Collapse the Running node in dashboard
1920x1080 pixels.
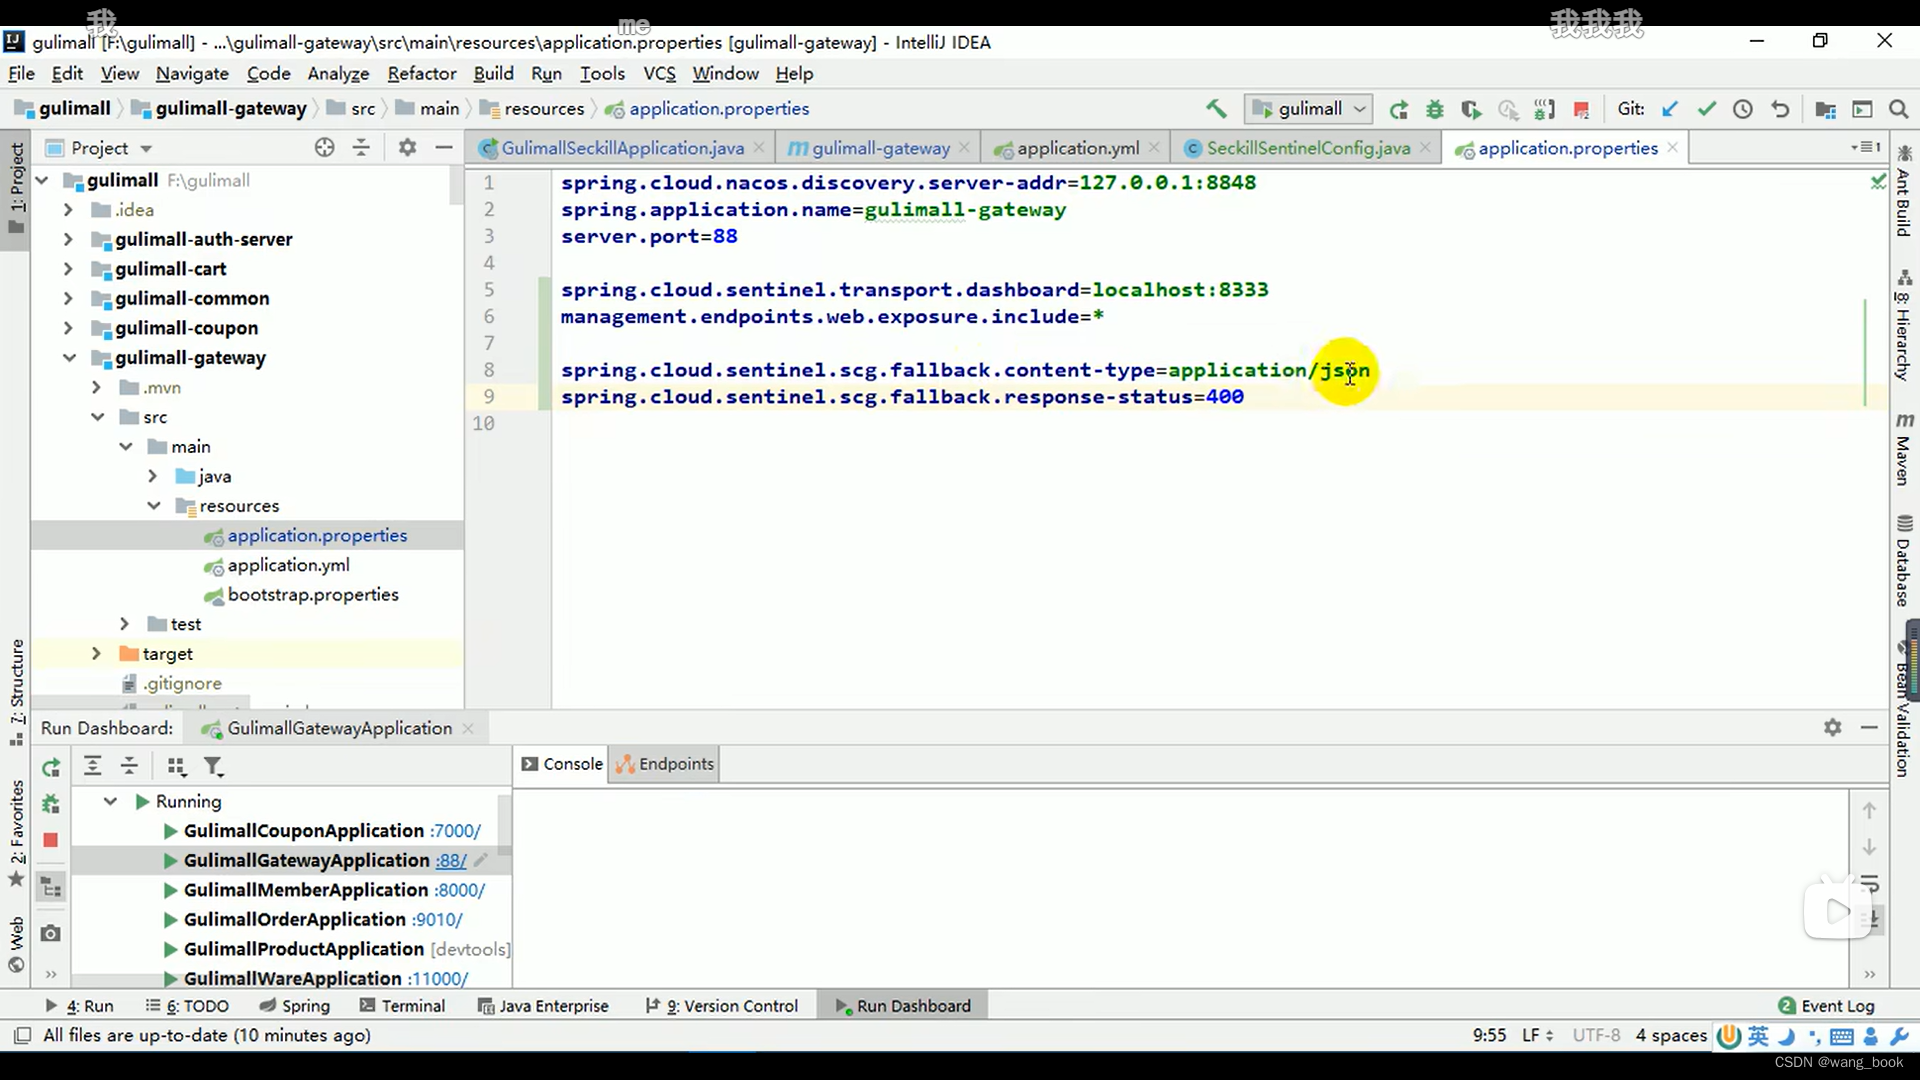click(110, 802)
